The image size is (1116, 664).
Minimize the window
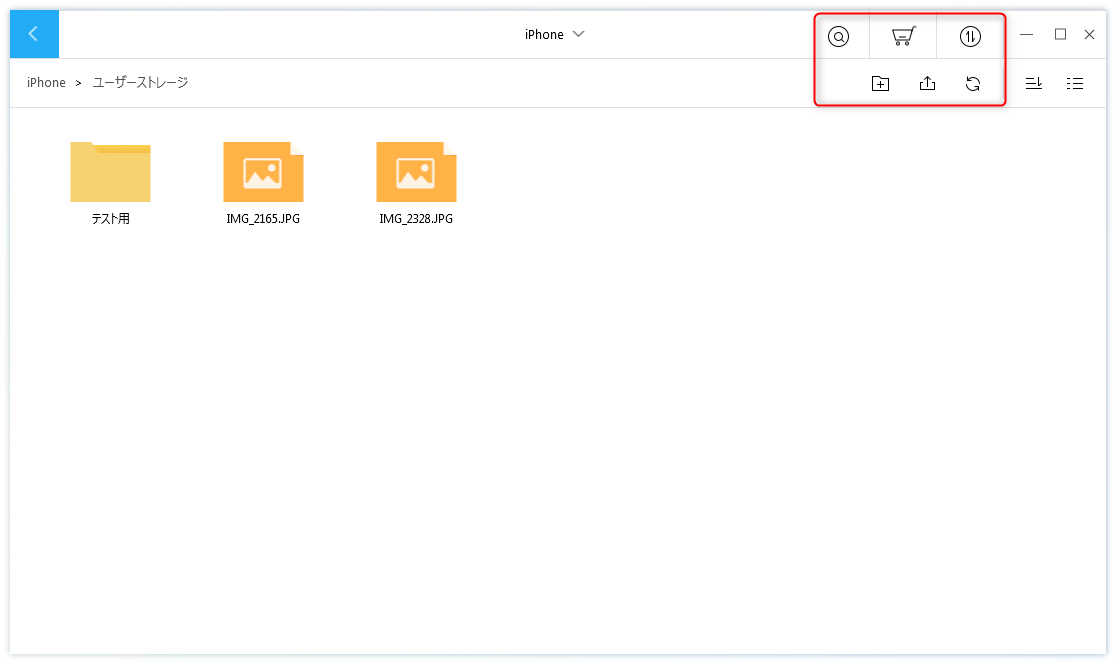tap(1026, 34)
